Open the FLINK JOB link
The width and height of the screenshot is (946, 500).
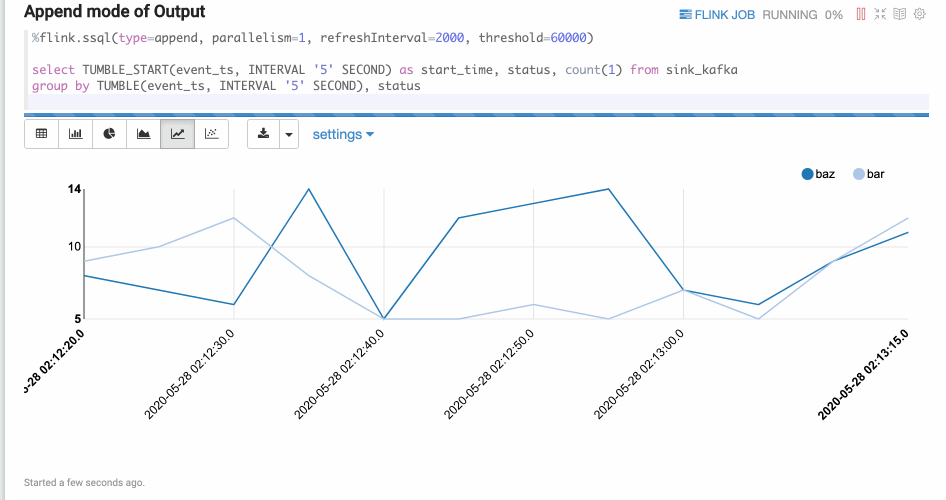[x=716, y=15]
